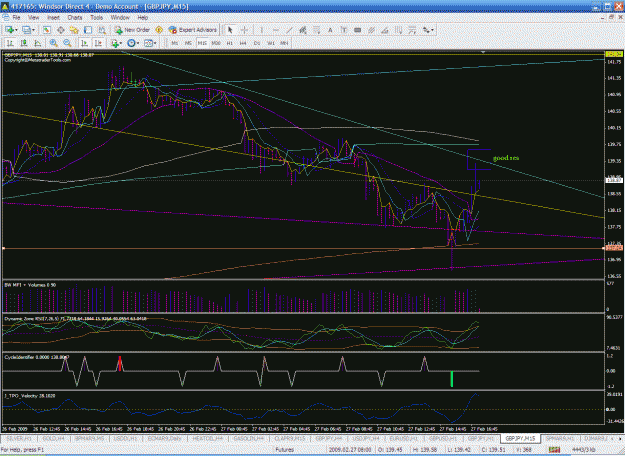Switch to the SILVER,H1 chart tab

(x=20, y=438)
